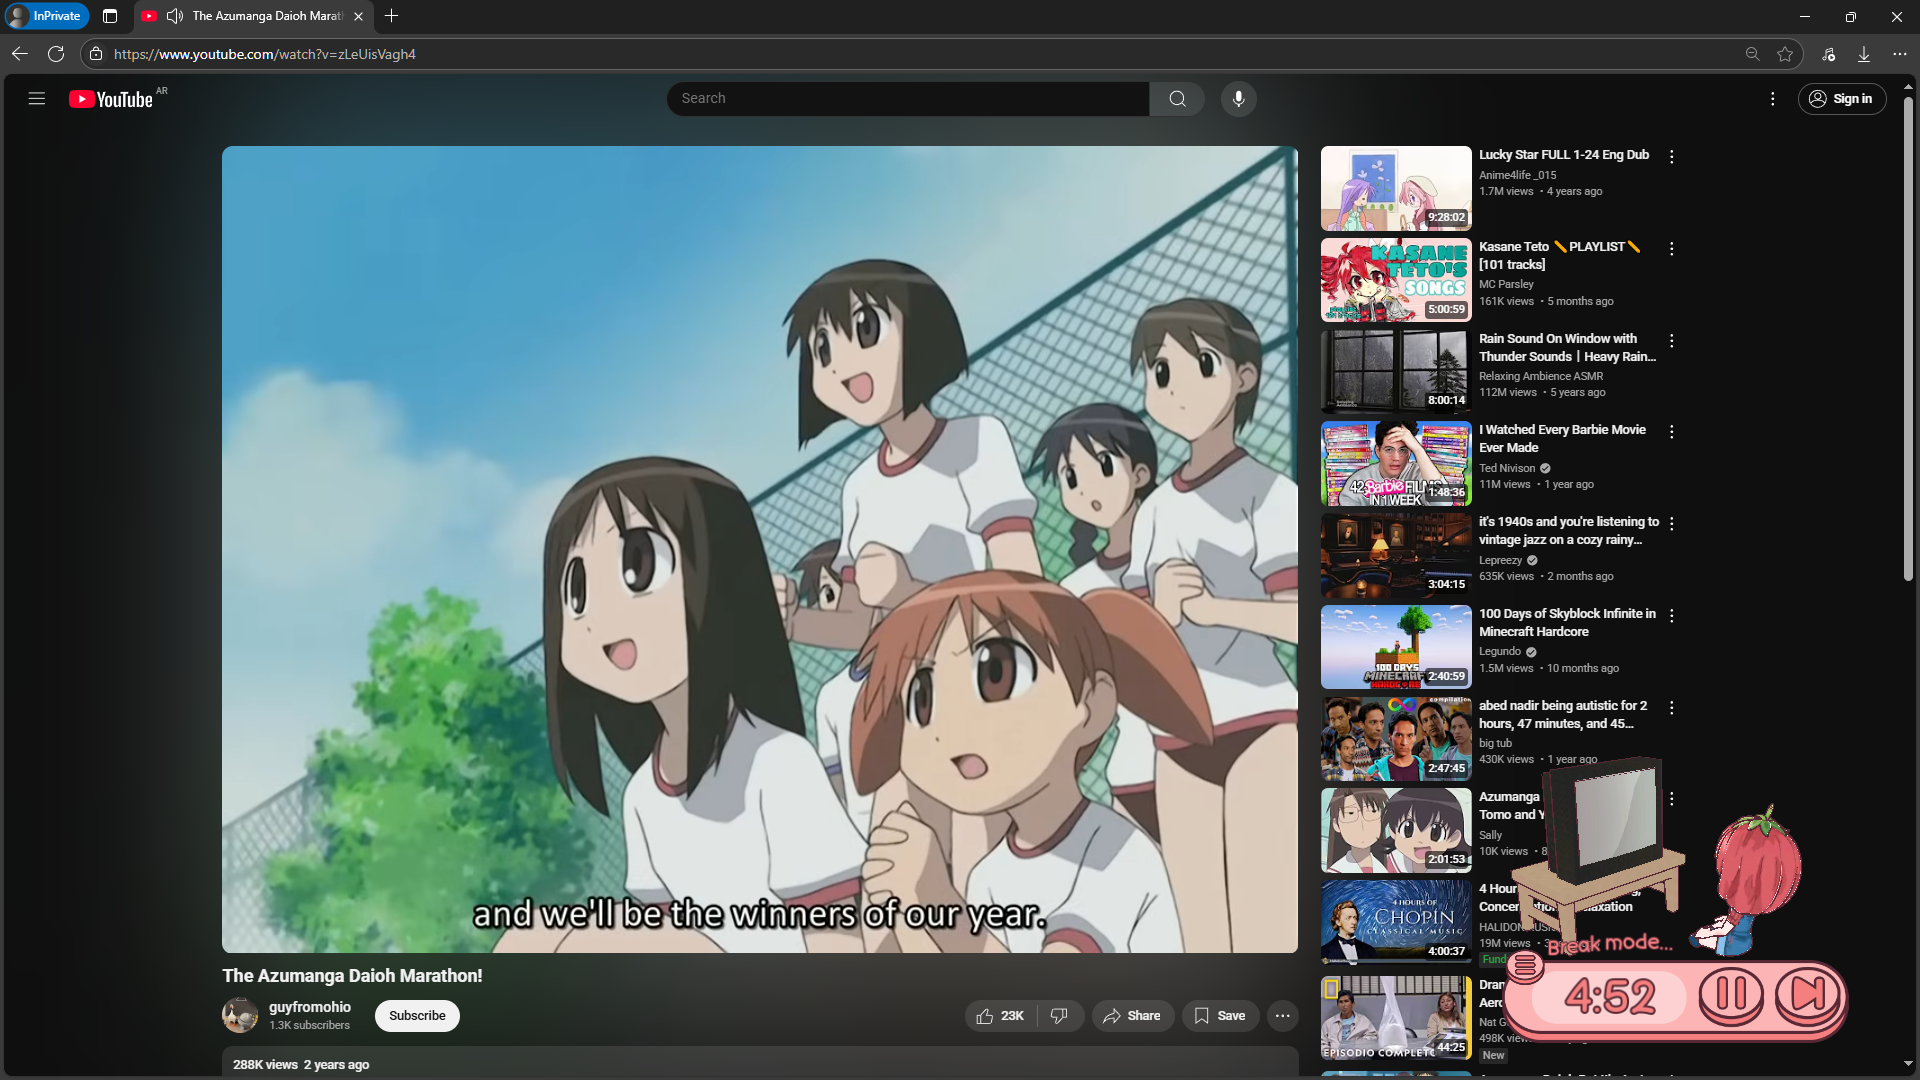
Task: Open 100 Days of Skyblock thumbnail
Action: (1396, 647)
